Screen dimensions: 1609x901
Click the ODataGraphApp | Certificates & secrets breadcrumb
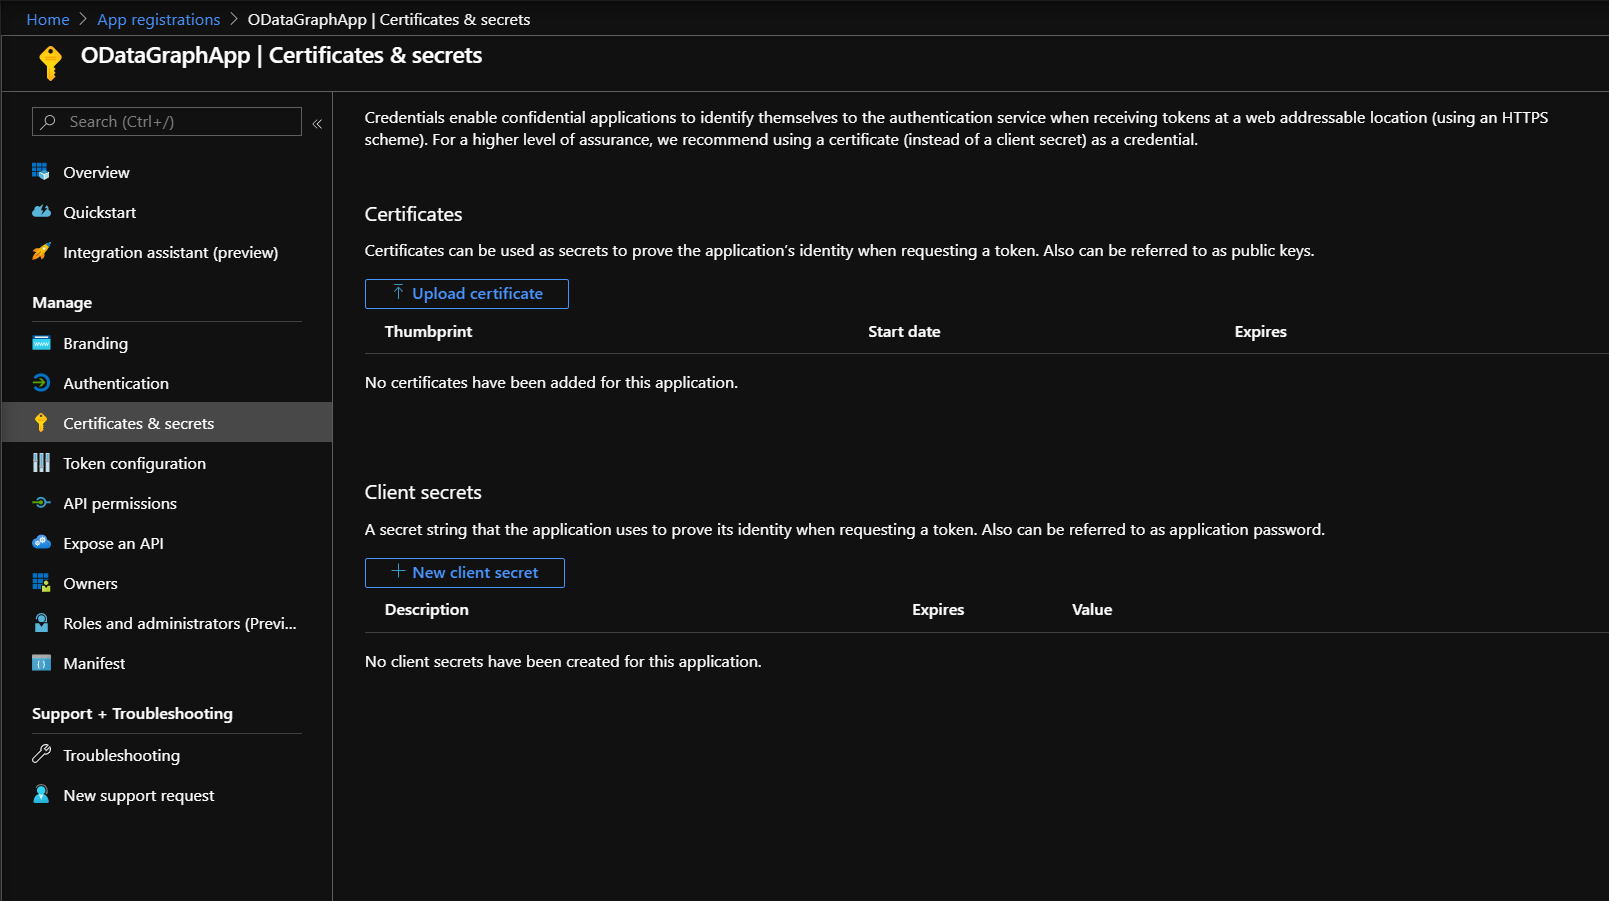coord(389,19)
